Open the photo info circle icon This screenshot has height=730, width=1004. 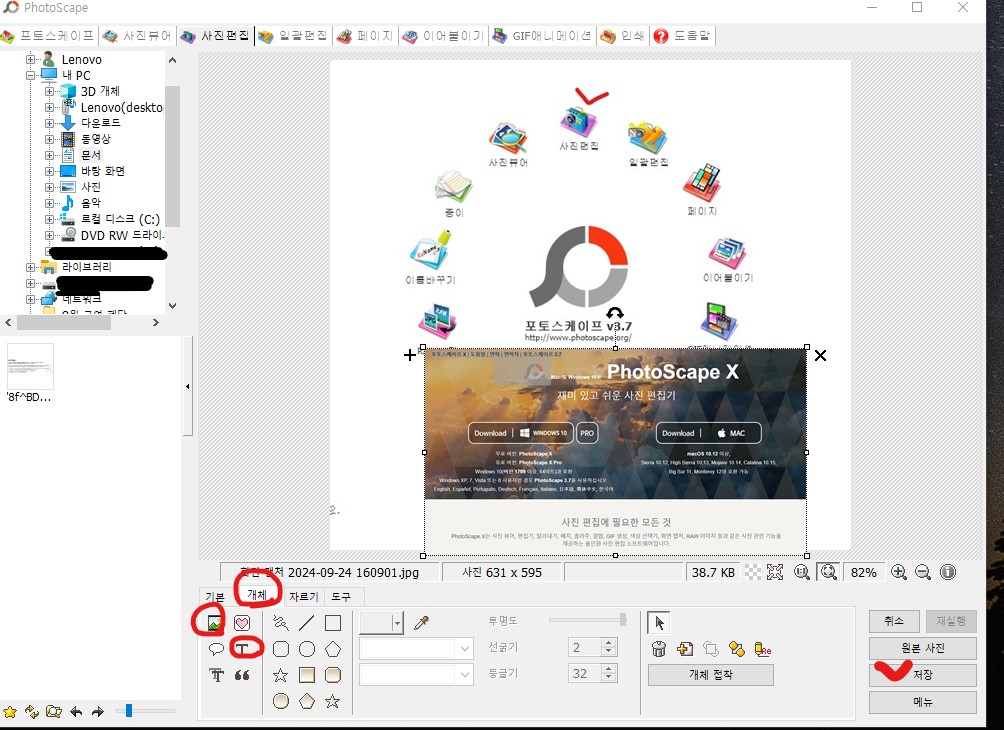948,572
